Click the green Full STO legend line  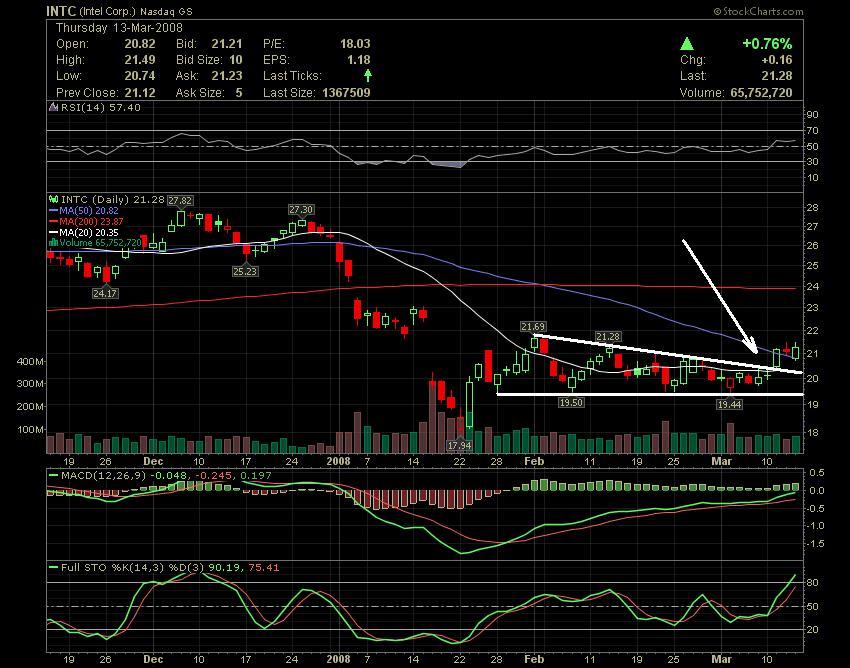coord(54,567)
